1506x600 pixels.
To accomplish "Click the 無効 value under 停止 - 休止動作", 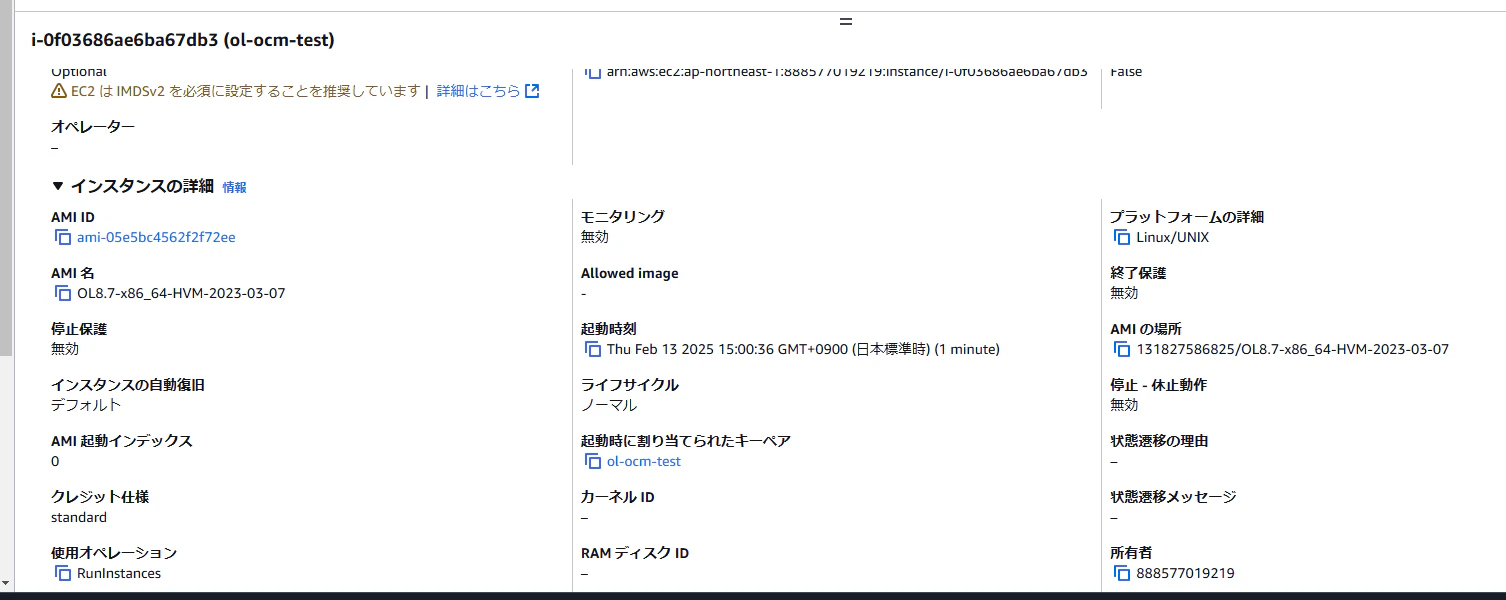I will (x=1124, y=406).
